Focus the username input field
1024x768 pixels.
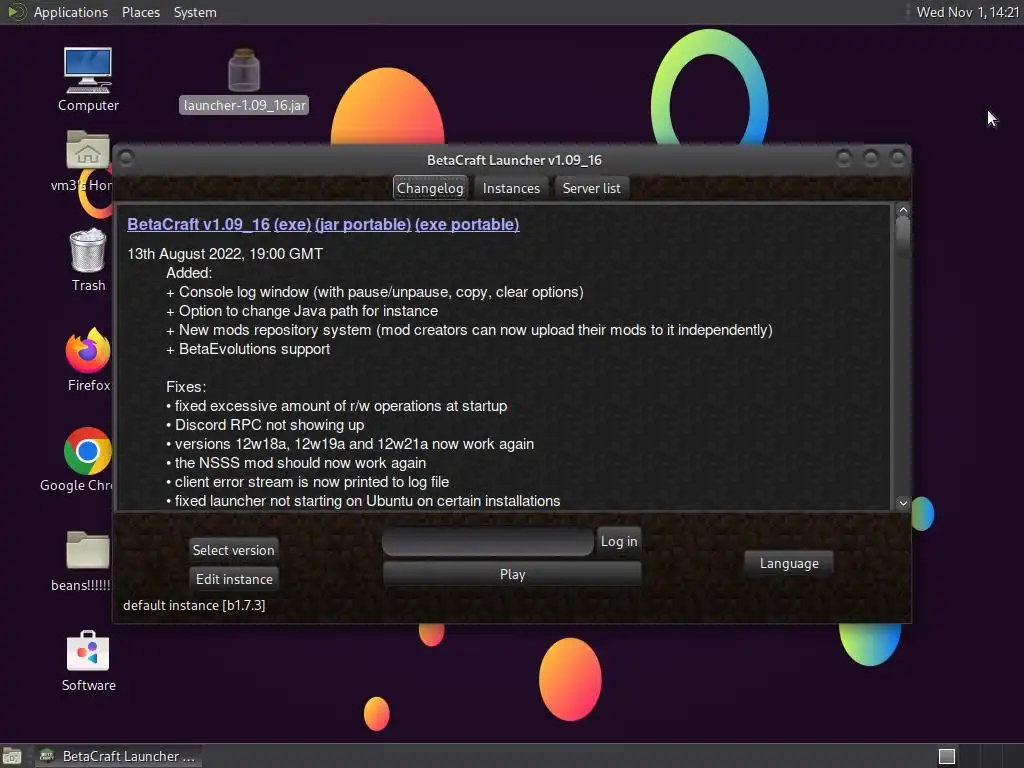[488, 541]
